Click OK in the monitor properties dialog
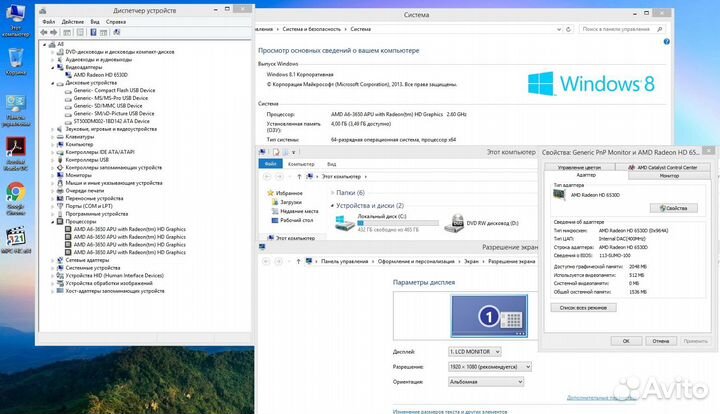Screen dimensions: 720x414 pyautogui.click(x=626, y=341)
